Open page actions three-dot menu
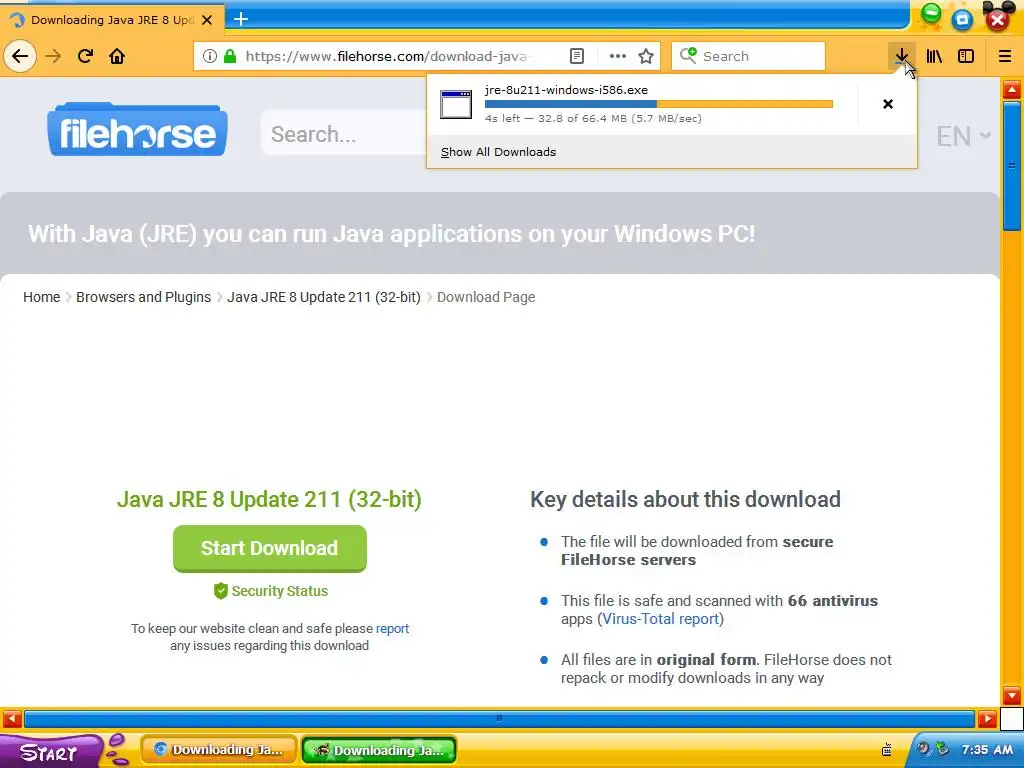The image size is (1024, 768). [x=617, y=56]
